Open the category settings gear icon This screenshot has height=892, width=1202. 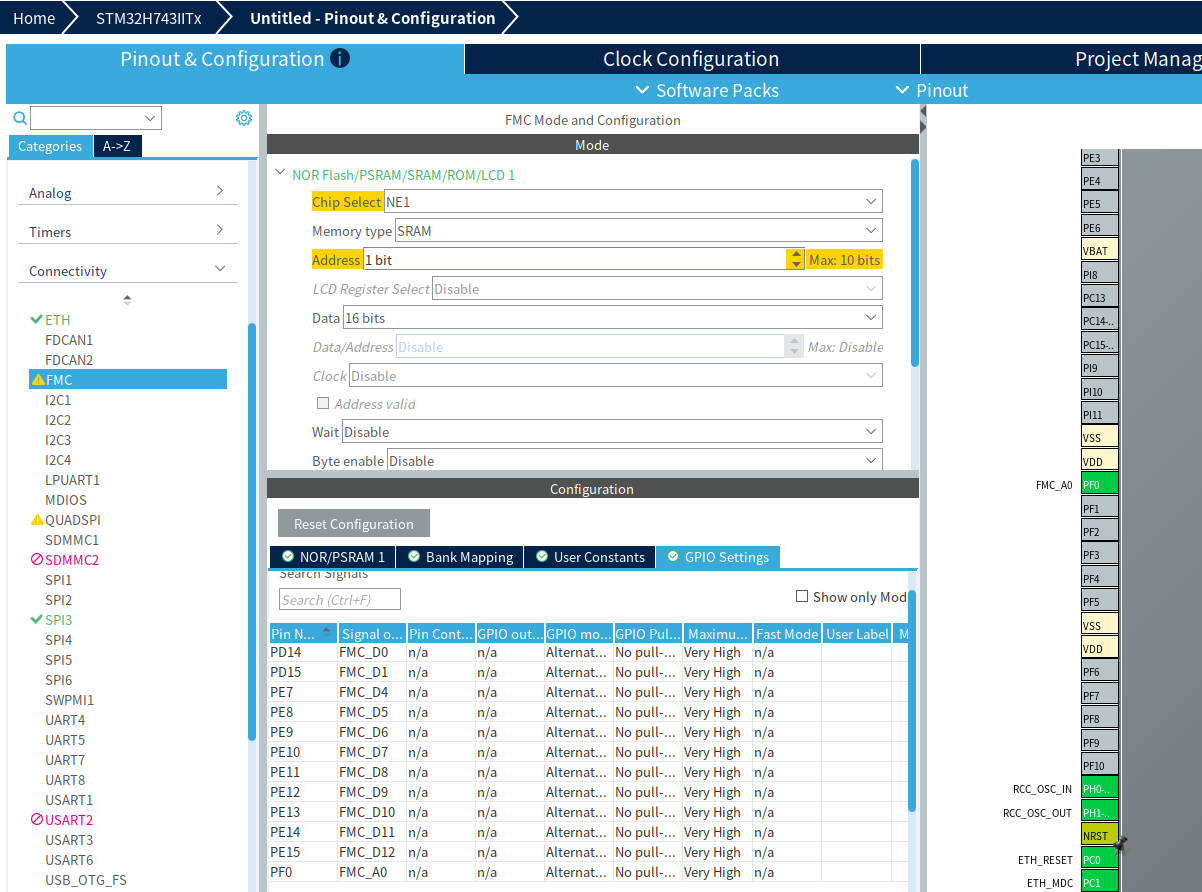click(x=244, y=118)
